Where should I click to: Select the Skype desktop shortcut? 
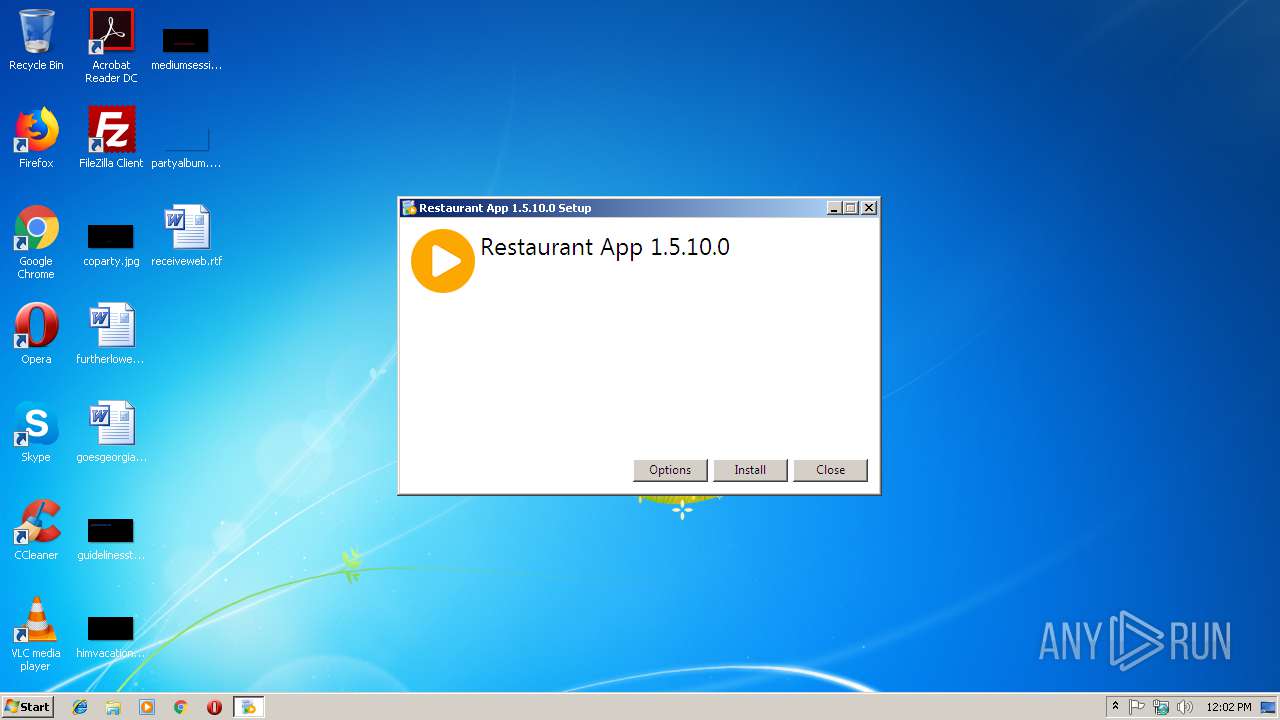36,432
